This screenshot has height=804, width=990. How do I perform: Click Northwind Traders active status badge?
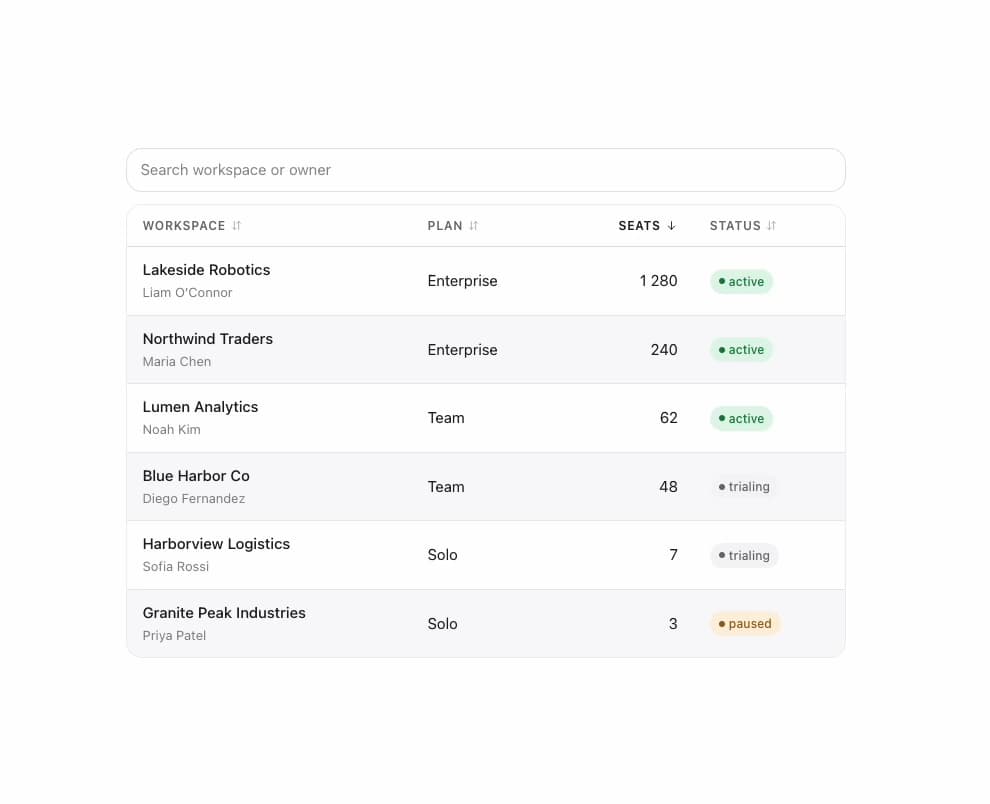click(741, 349)
